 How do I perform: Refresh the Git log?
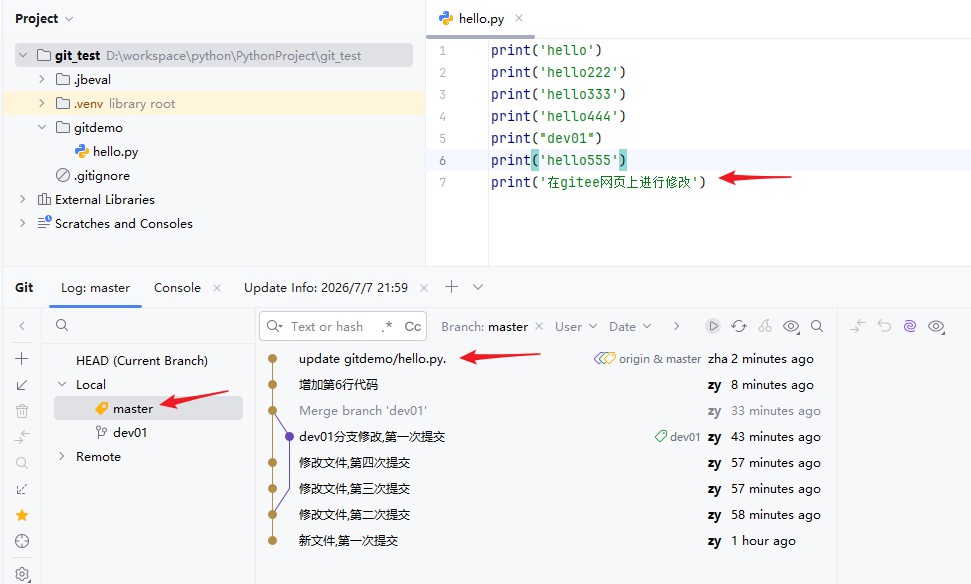pos(739,326)
